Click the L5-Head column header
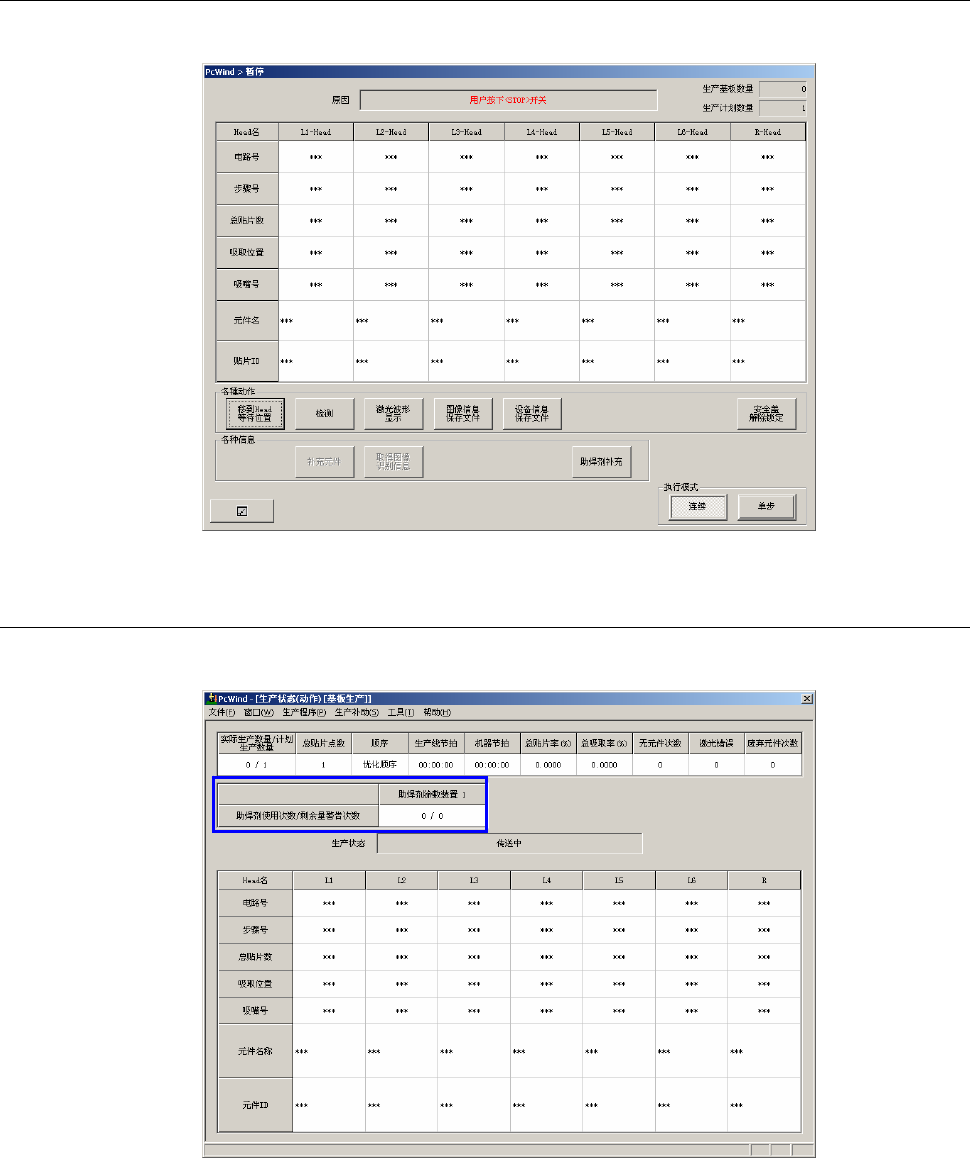Image resolution: width=970 pixels, height=1158 pixels. click(x=617, y=132)
